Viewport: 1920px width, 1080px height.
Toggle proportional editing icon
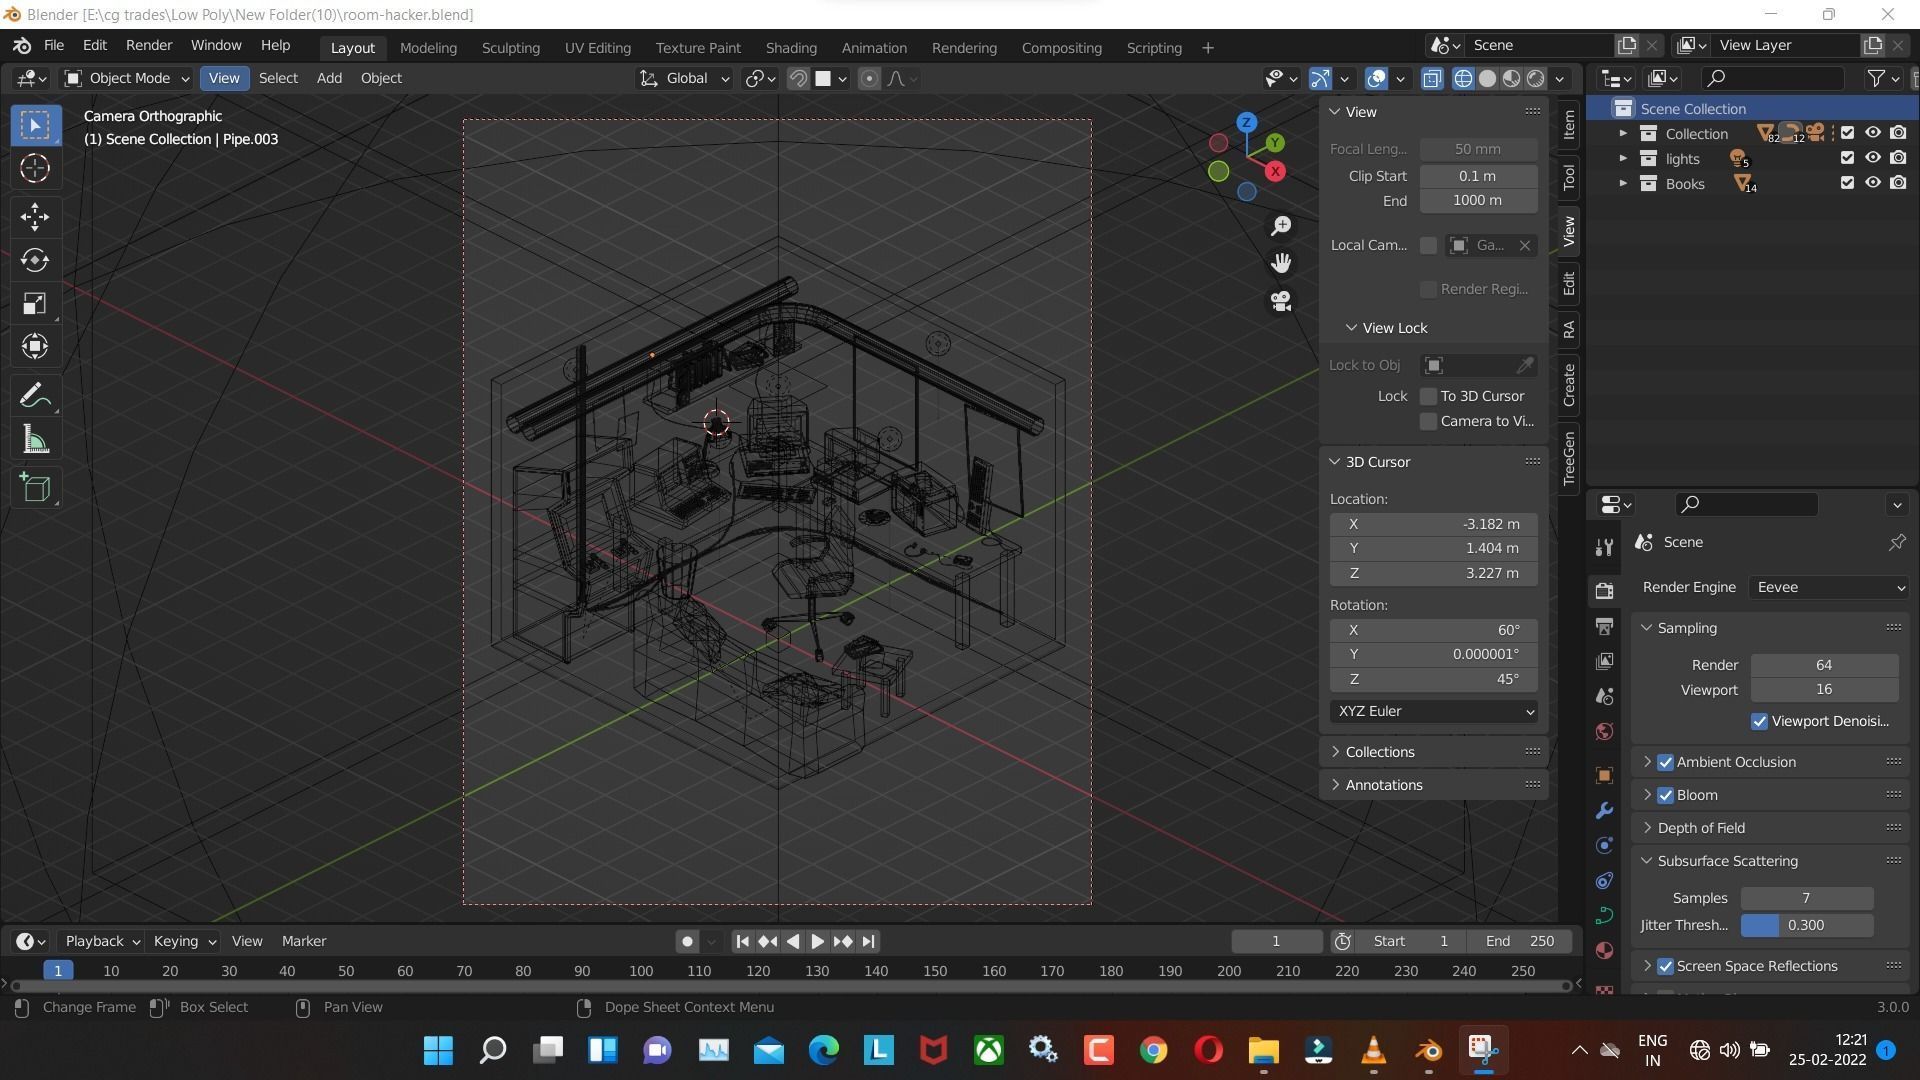(x=869, y=79)
